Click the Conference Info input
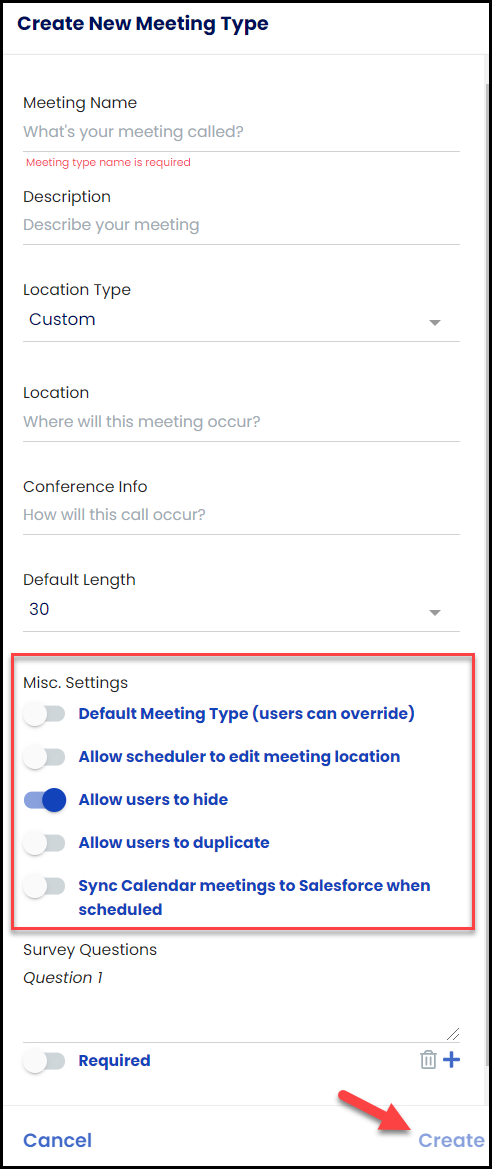The height and width of the screenshot is (1169, 492). [x=242, y=515]
